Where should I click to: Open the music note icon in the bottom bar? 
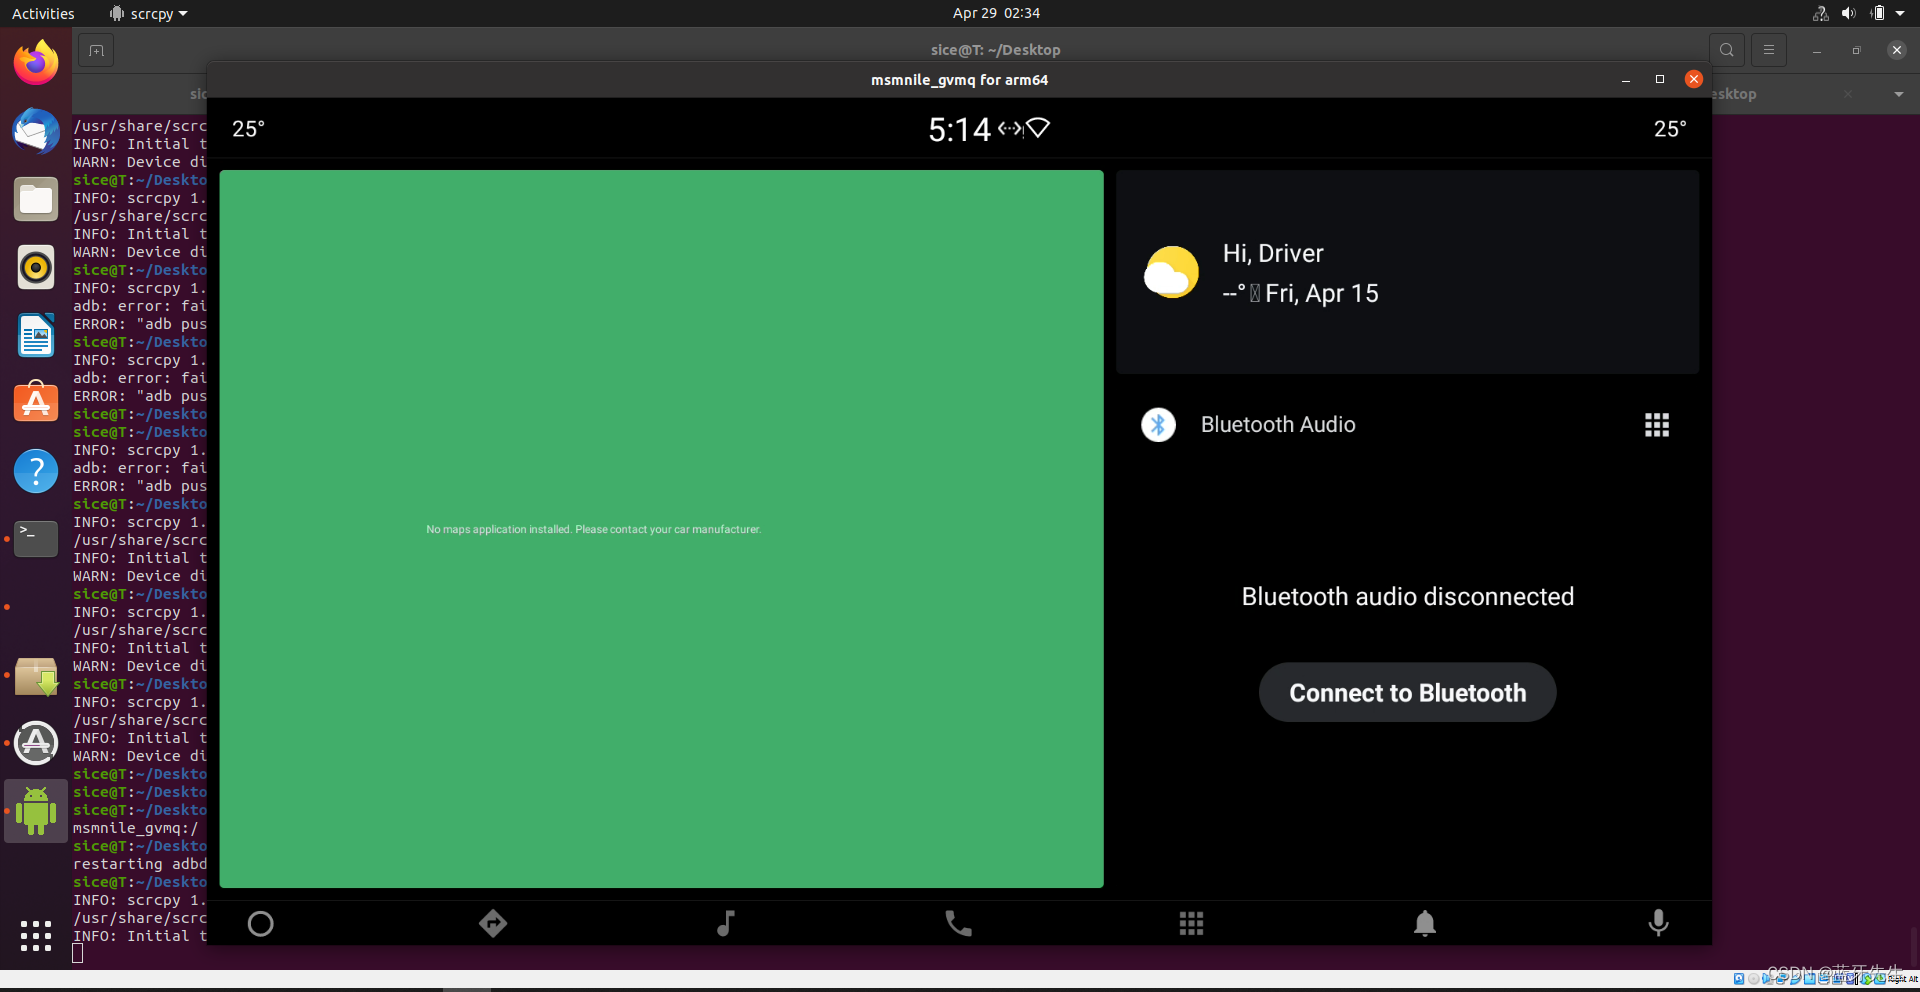pyautogui.click(x=726, y=923)
